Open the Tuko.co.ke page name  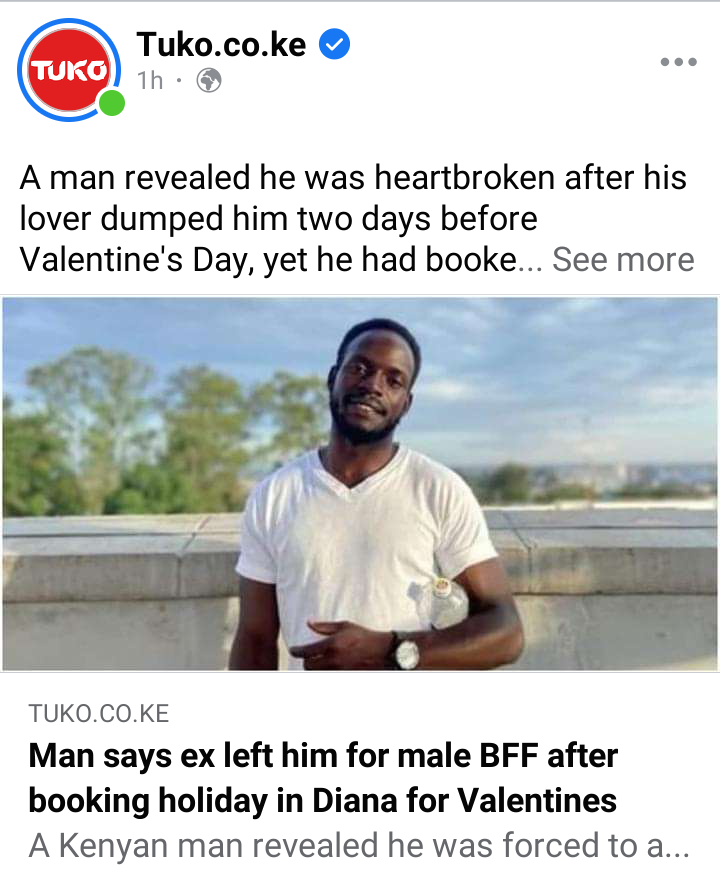pyautogui.click(x=221, y=44)
